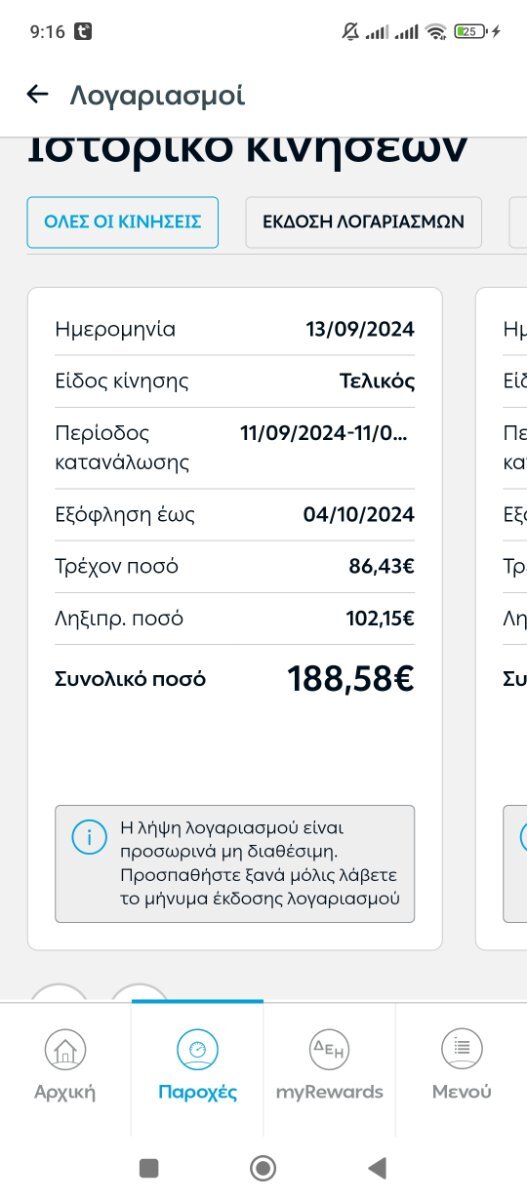The image size is (527, 1200).
Task: Tap Android square recent apps button
Action: click(149, 1168)
